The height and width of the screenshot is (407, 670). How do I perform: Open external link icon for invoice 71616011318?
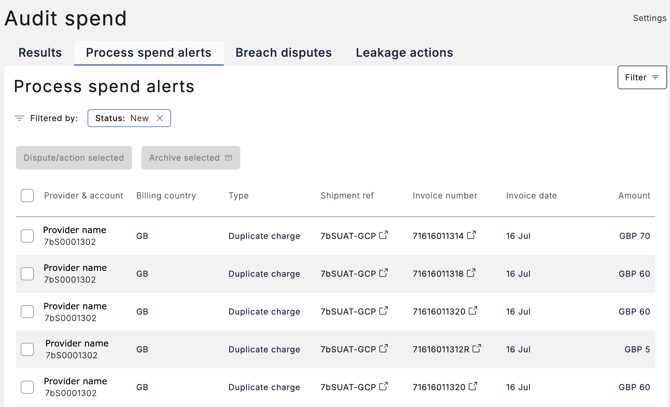coord(472,273)
